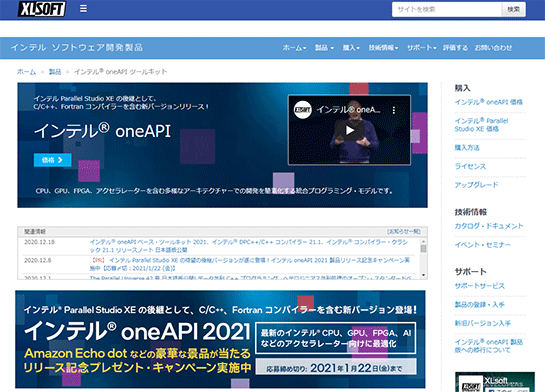
Task: Play the インテル oneAPI video
Action: click(x=350, y=130)
